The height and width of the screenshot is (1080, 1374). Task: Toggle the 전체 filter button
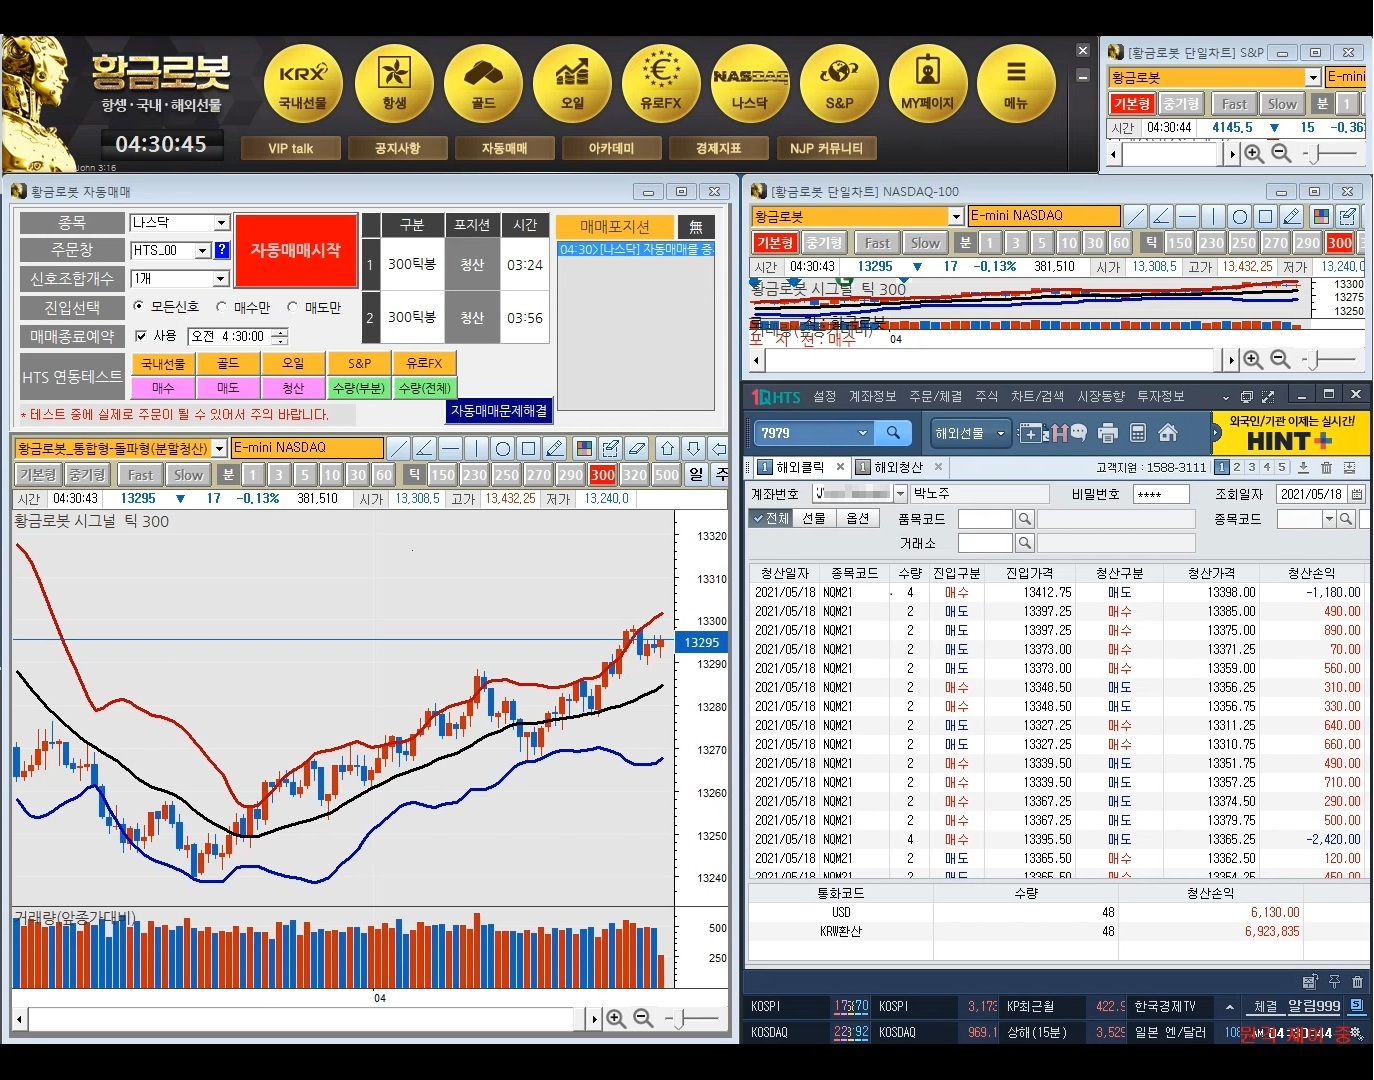[770, 518]
